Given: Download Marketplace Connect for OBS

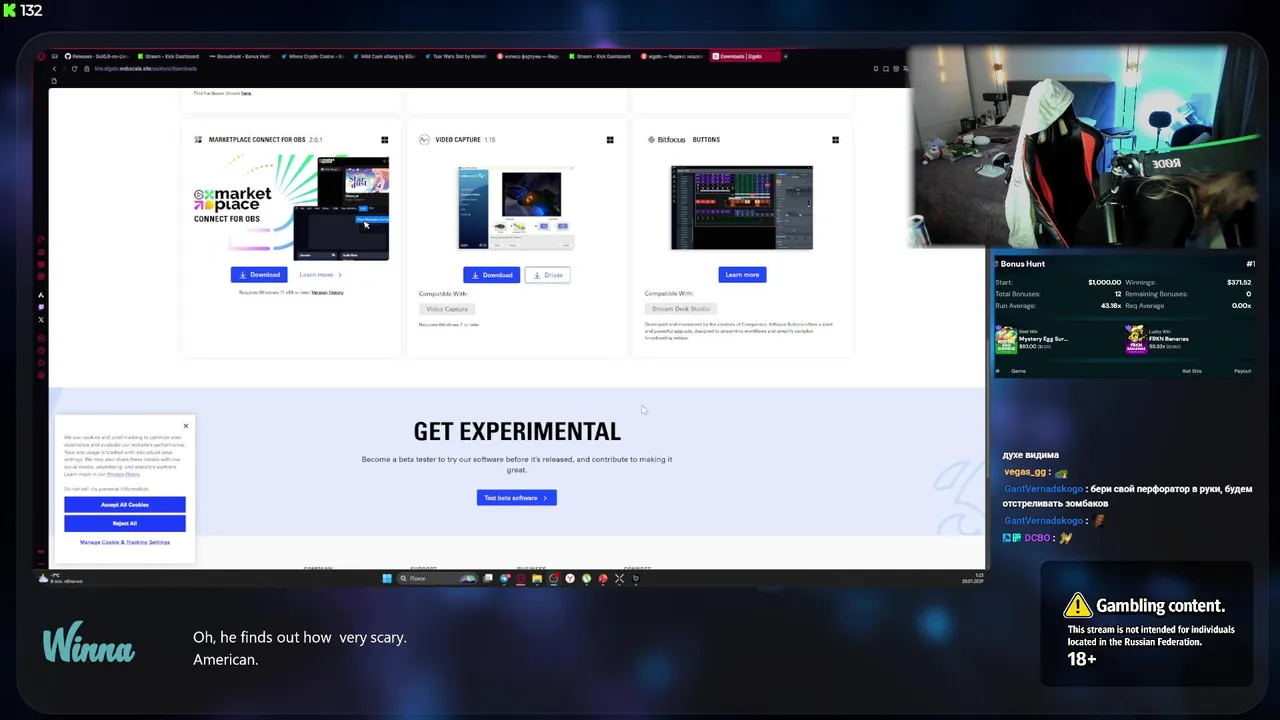Looking at the screenshot, I should 259,274.
